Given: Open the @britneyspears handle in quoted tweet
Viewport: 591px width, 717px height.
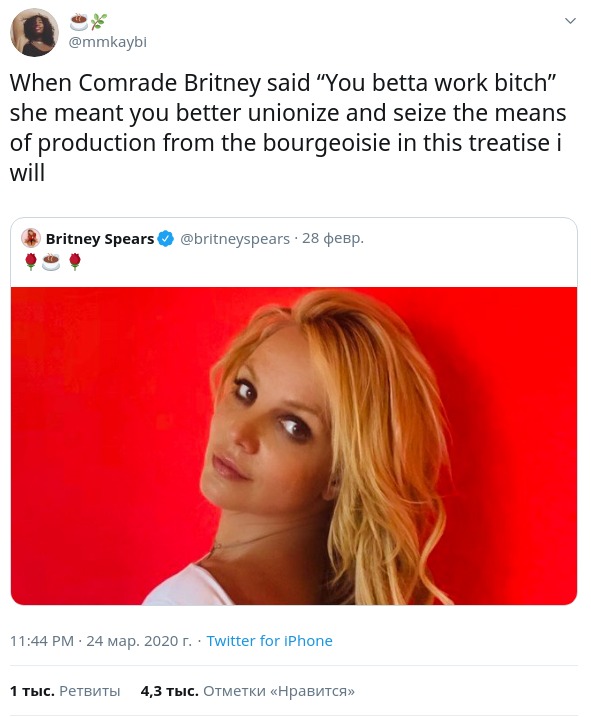Looking at the screenshot, I should tap(235, 239).
